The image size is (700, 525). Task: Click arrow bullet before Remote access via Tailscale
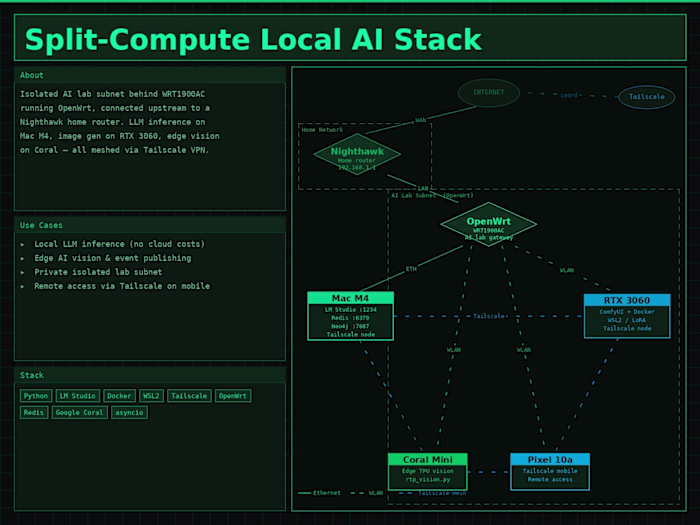(x=22, y=286)
